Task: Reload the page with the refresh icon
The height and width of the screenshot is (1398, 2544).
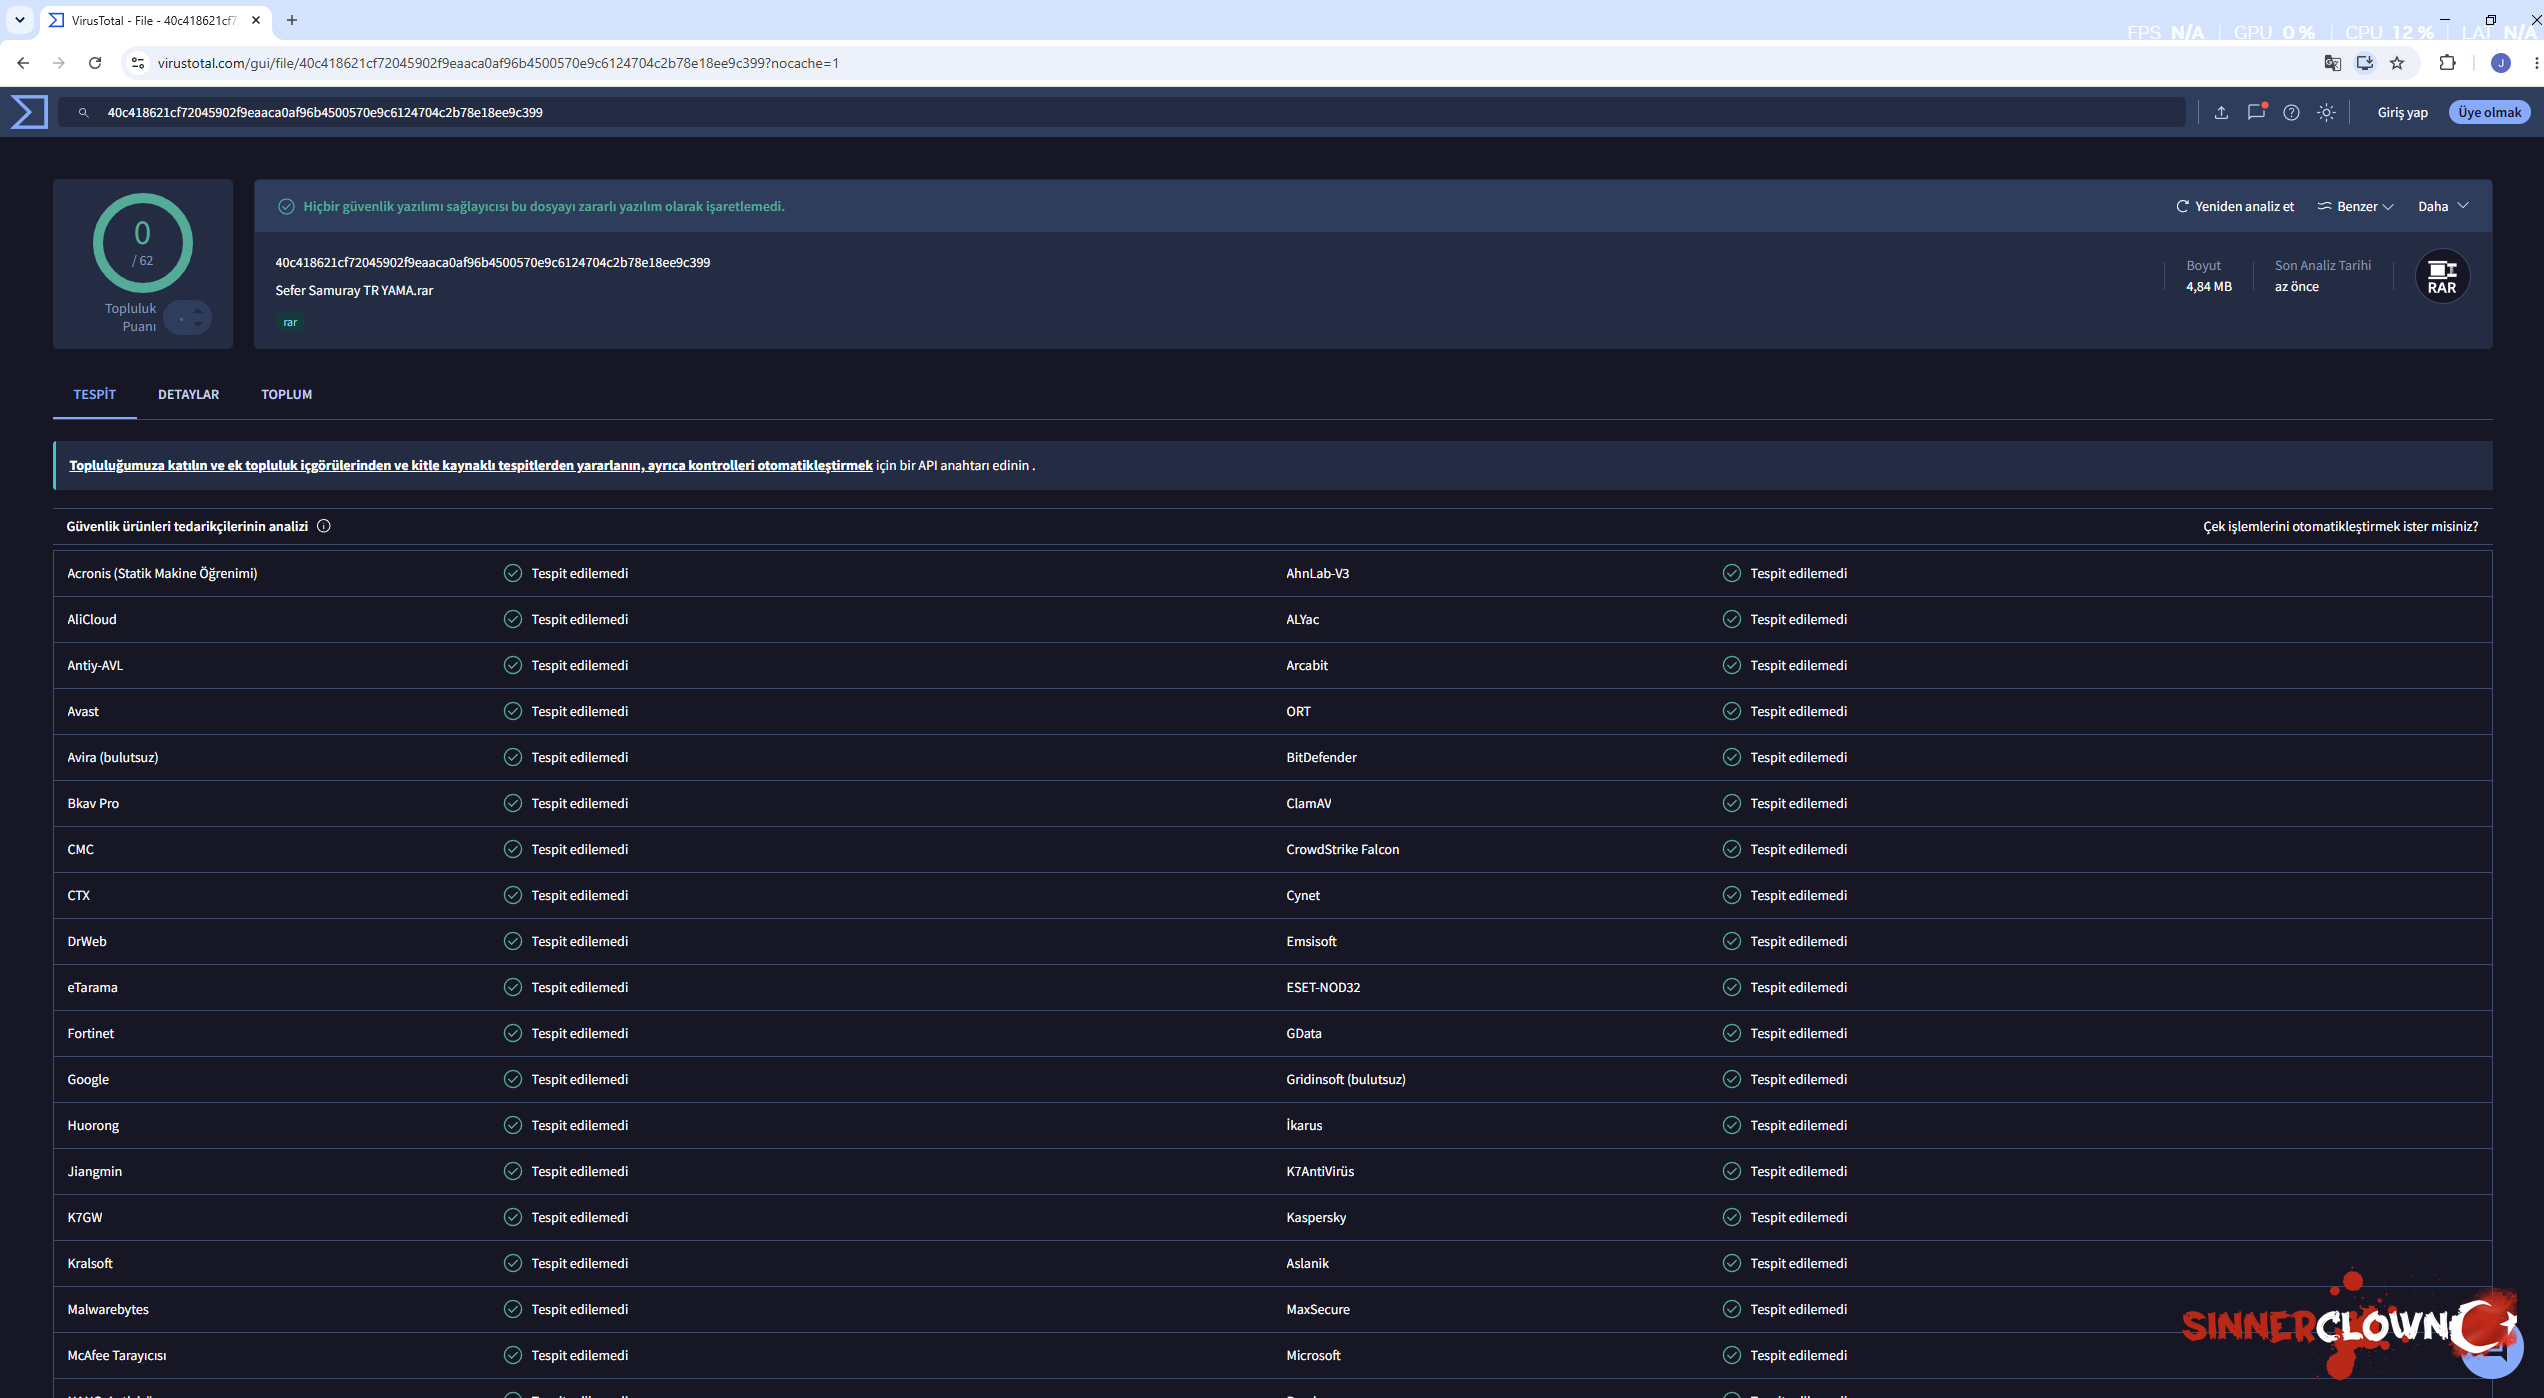Action: tap(95, 63)
